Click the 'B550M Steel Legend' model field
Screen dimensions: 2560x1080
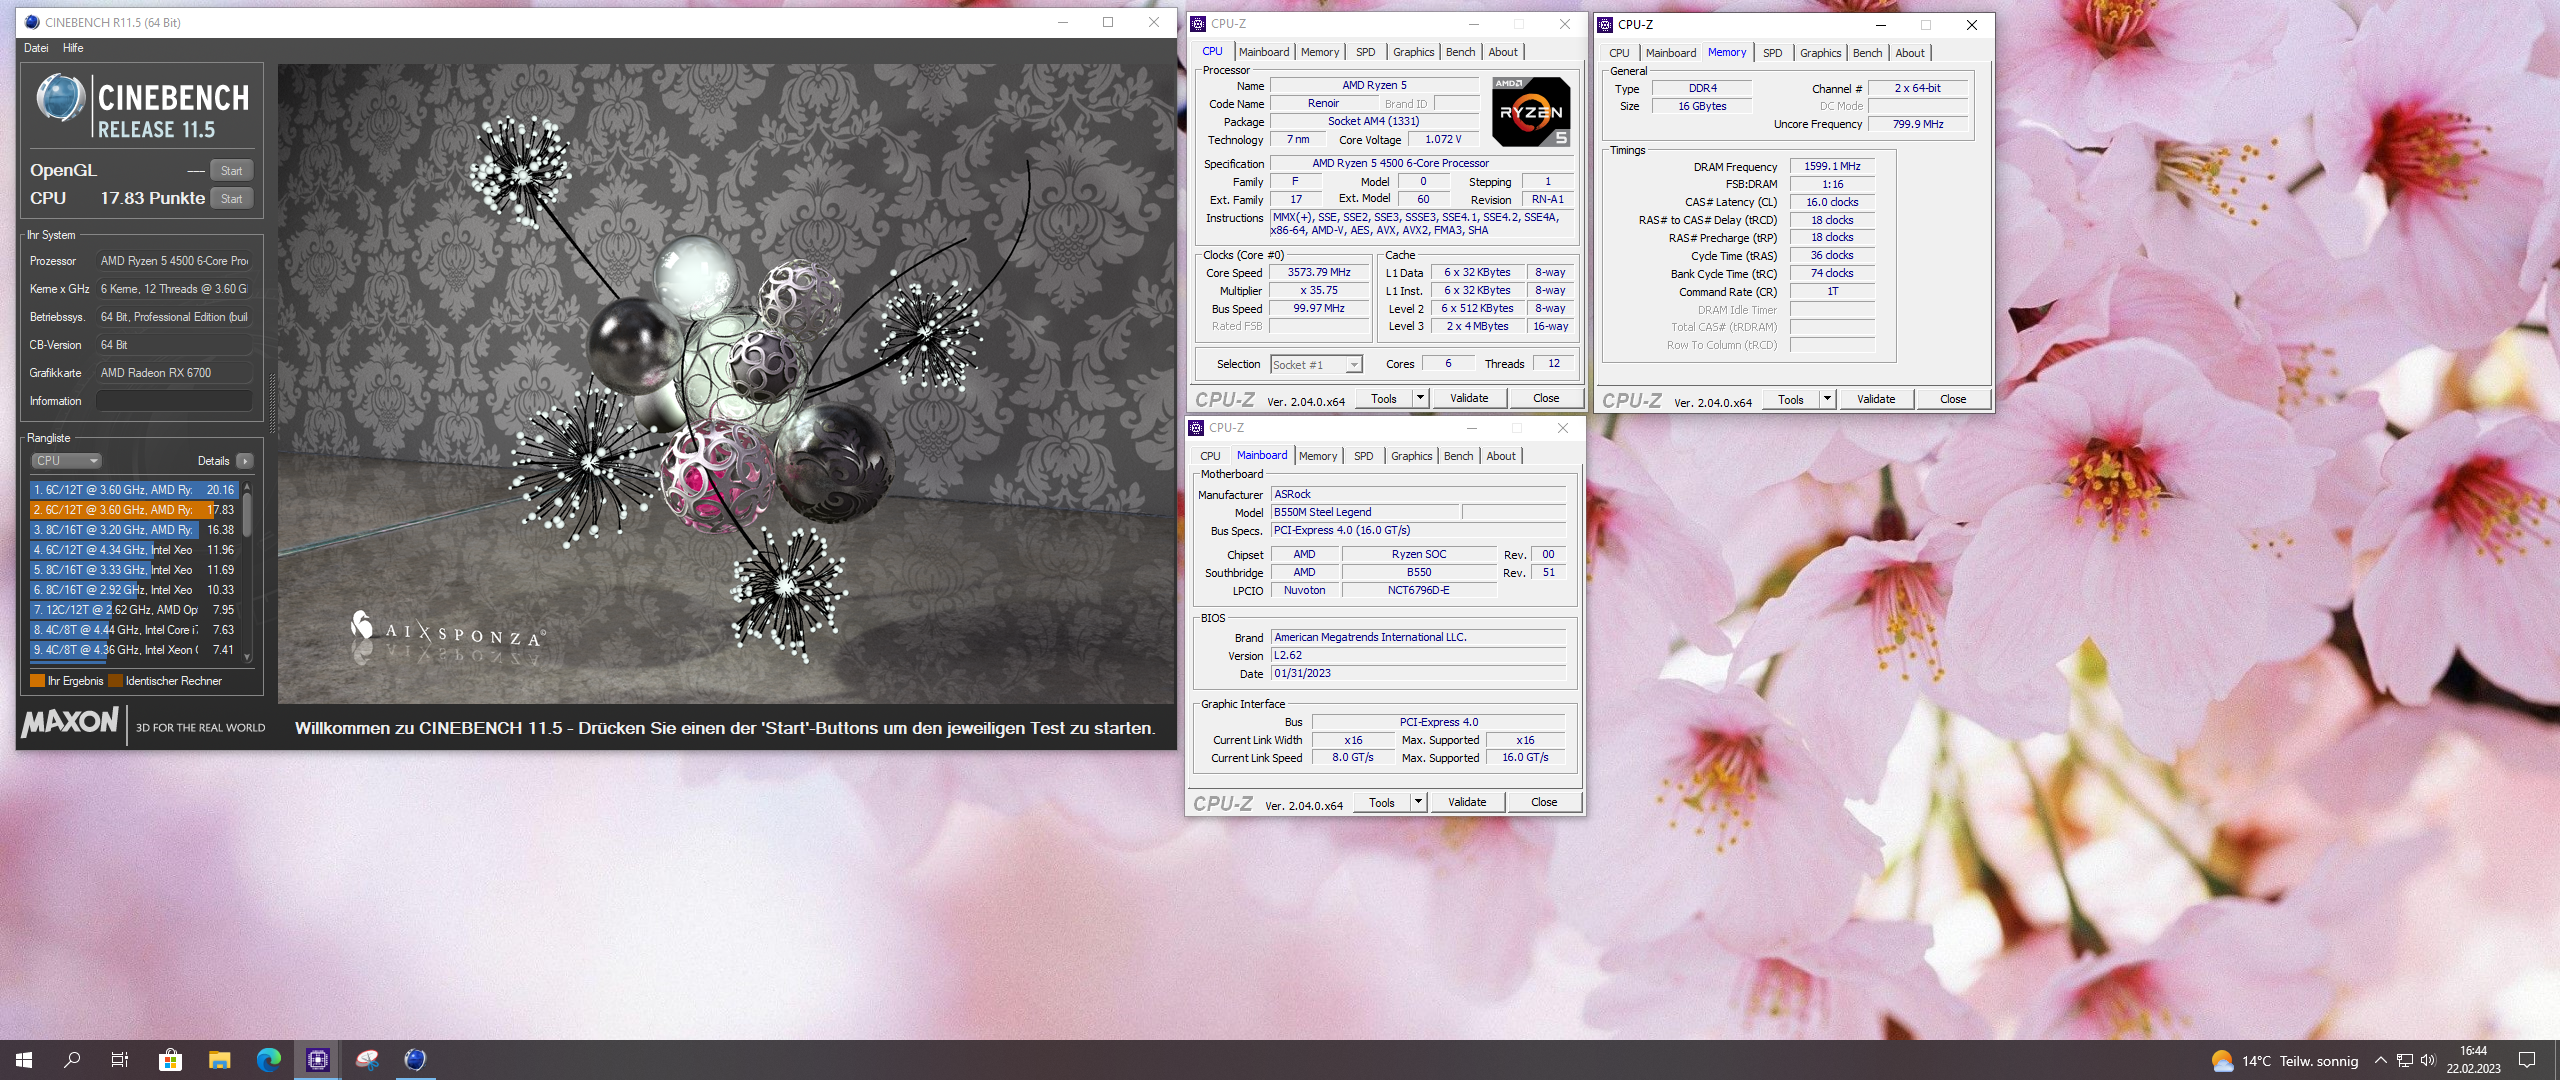click(1366, 512)
